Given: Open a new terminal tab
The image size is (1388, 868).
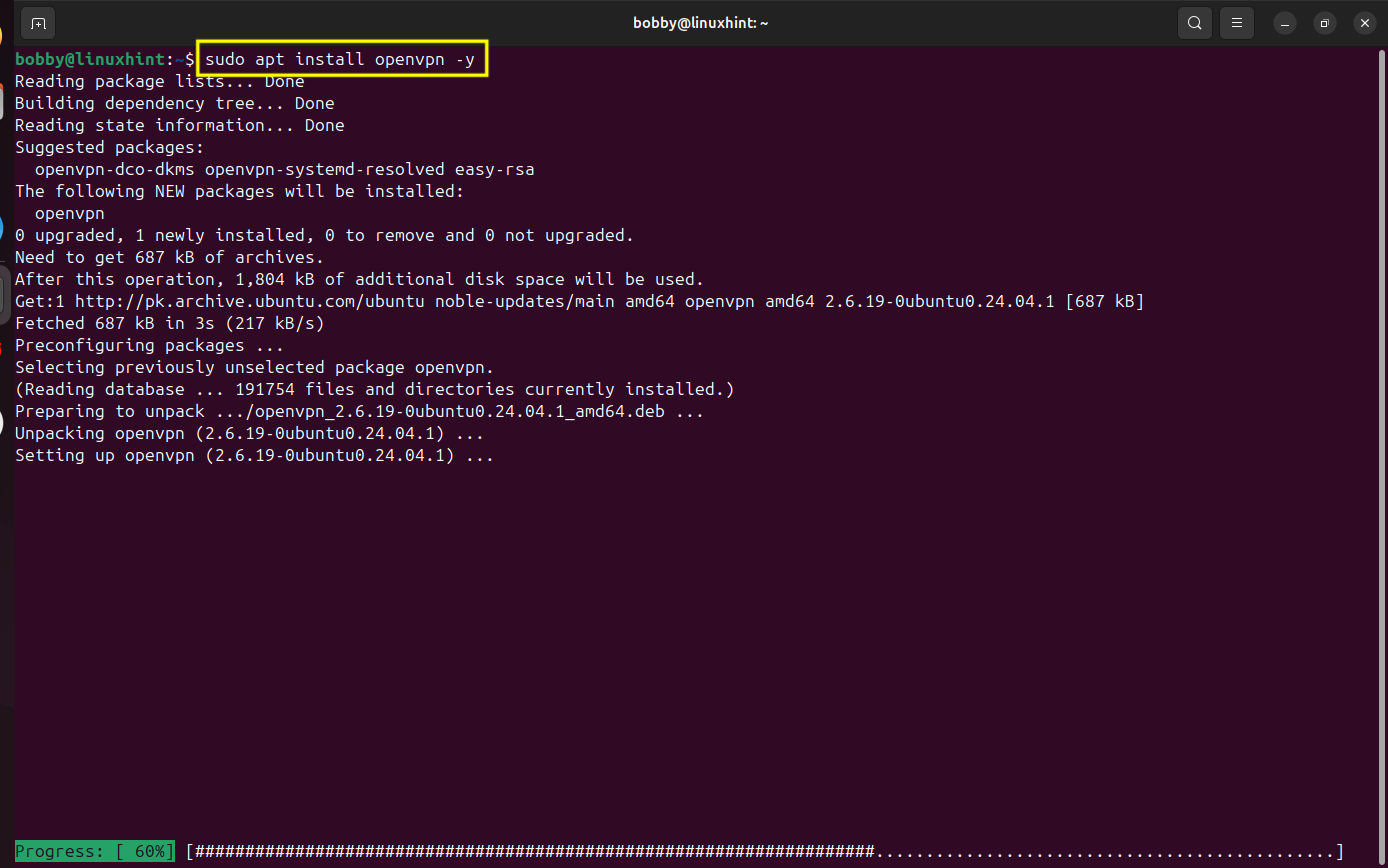Looking at the screenshot, I should click(38, 23).
